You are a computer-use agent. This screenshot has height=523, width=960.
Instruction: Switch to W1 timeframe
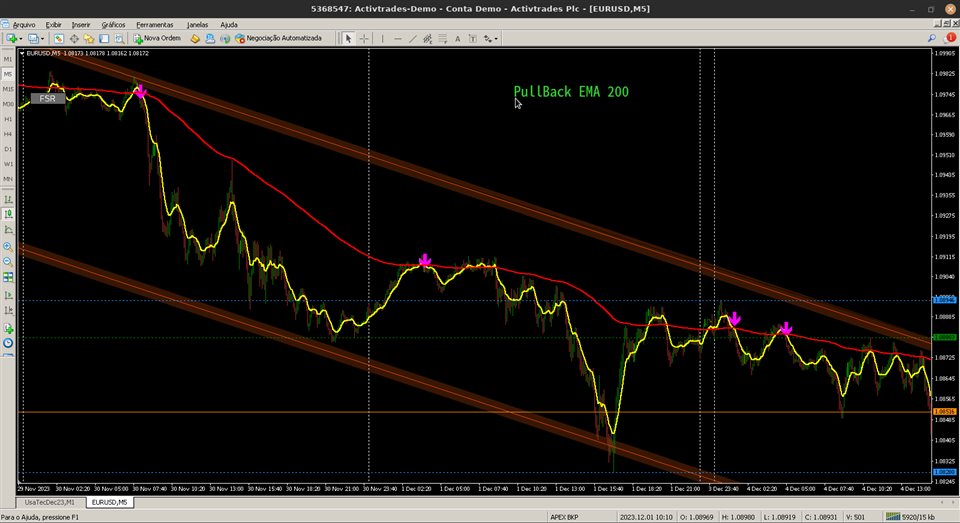coord(8,164)
